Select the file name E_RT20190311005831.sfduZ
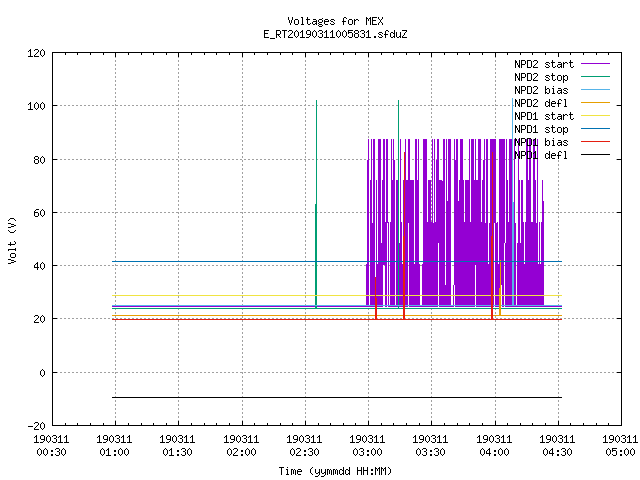The width and height of the screenshot is (640, 480). pyautogui.click(x=335, y=34)
